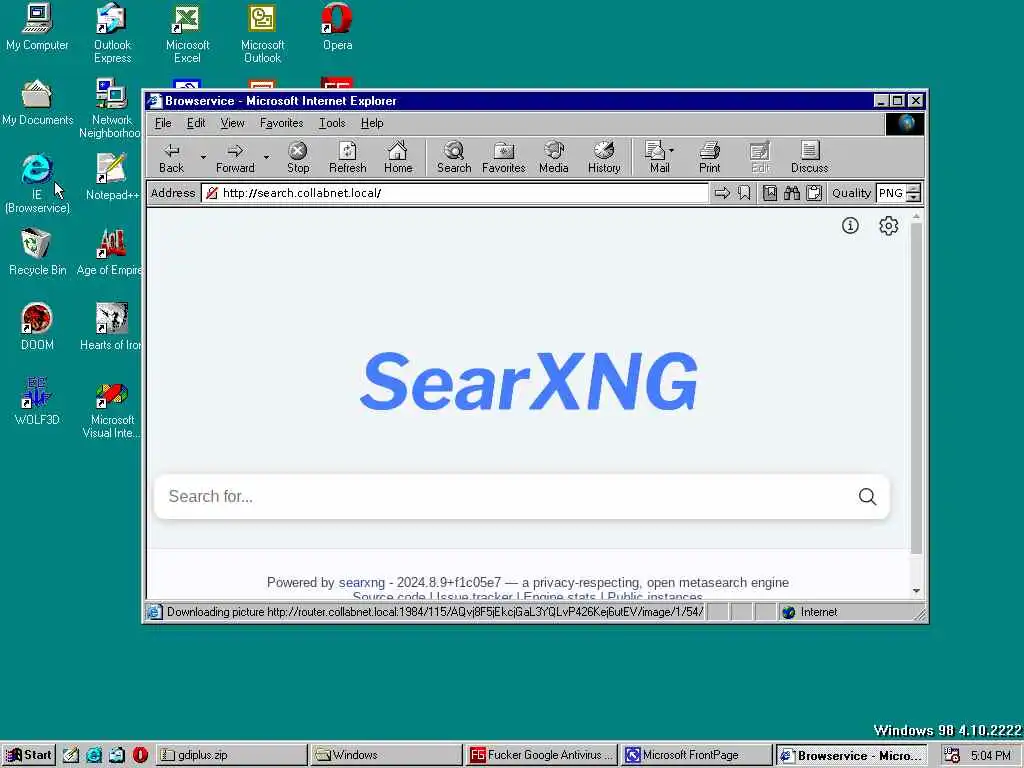Select the Opera desktop icon
Image resolution: width=1024 pixels, height=768 pixels.
coord(337,27)
